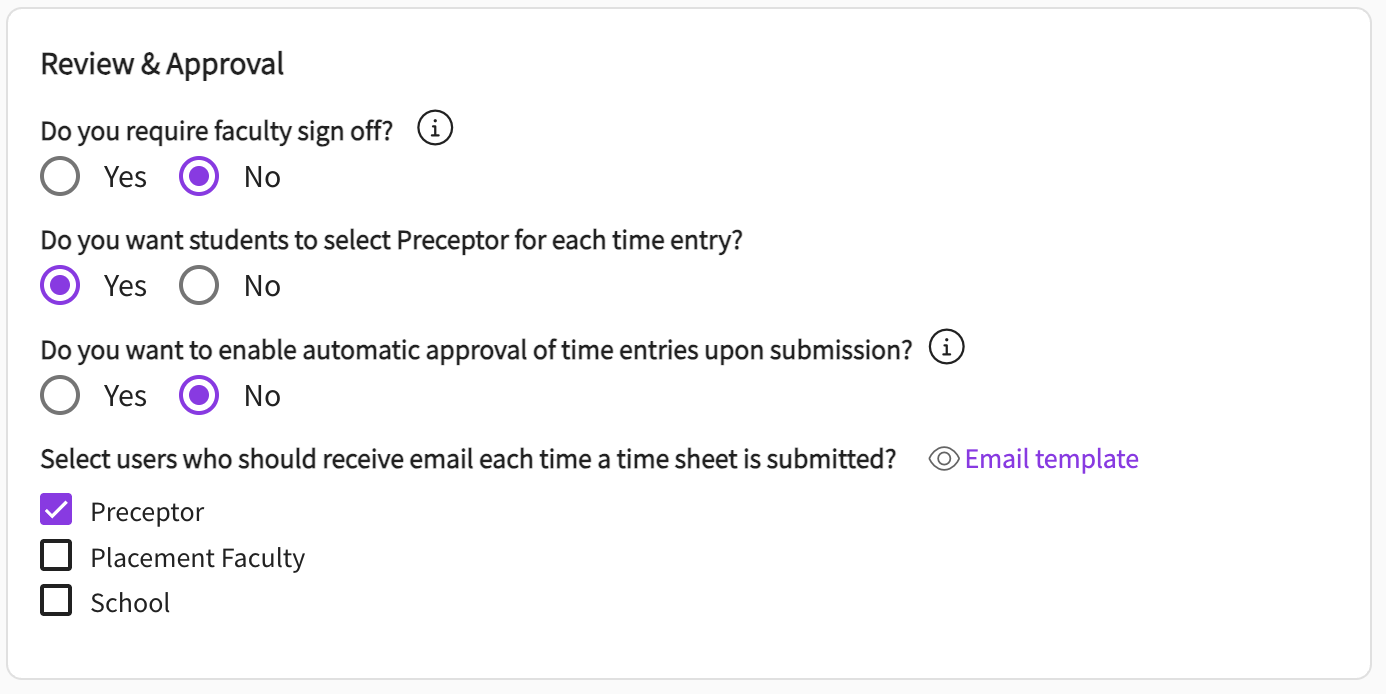The width and height of the screenshot is (1386, 694).
Task: Click the 'Placement Faculty' label text
Action: 197,558
